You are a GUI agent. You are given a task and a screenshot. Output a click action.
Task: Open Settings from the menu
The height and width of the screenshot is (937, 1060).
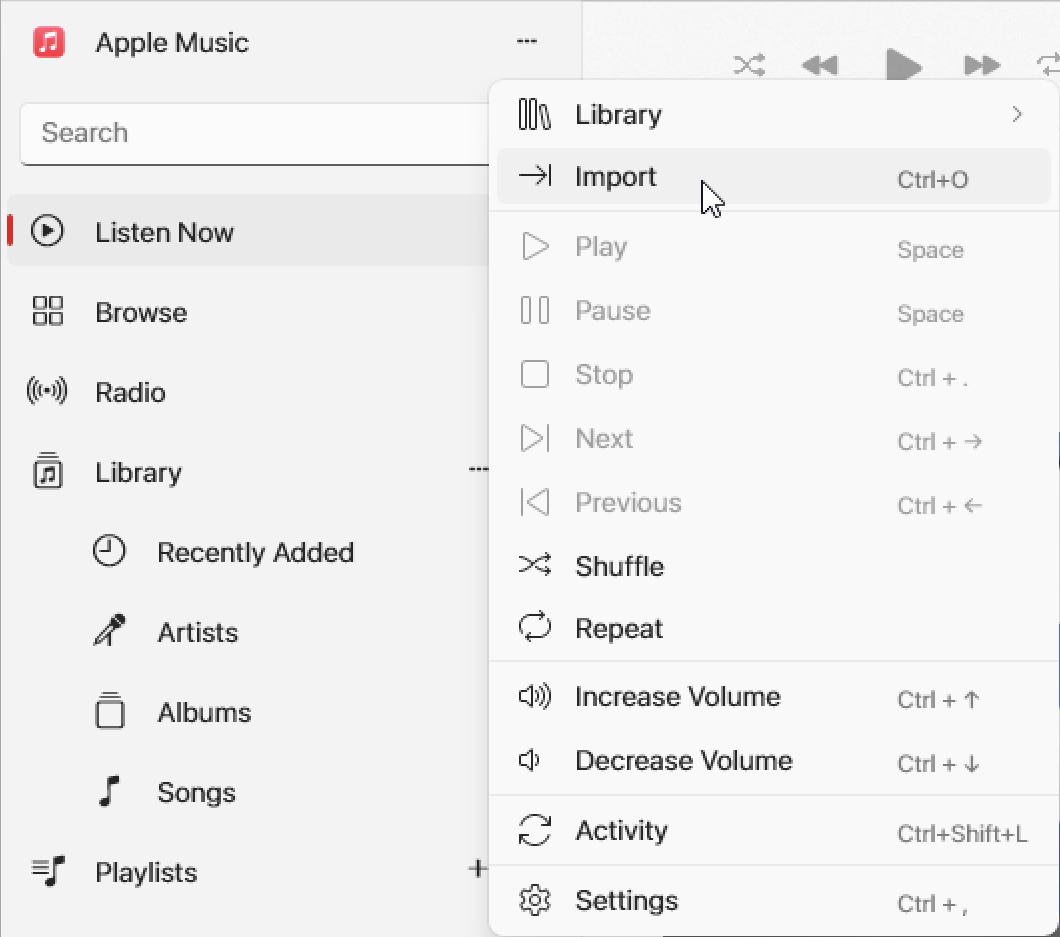click(x=773, y=900)
